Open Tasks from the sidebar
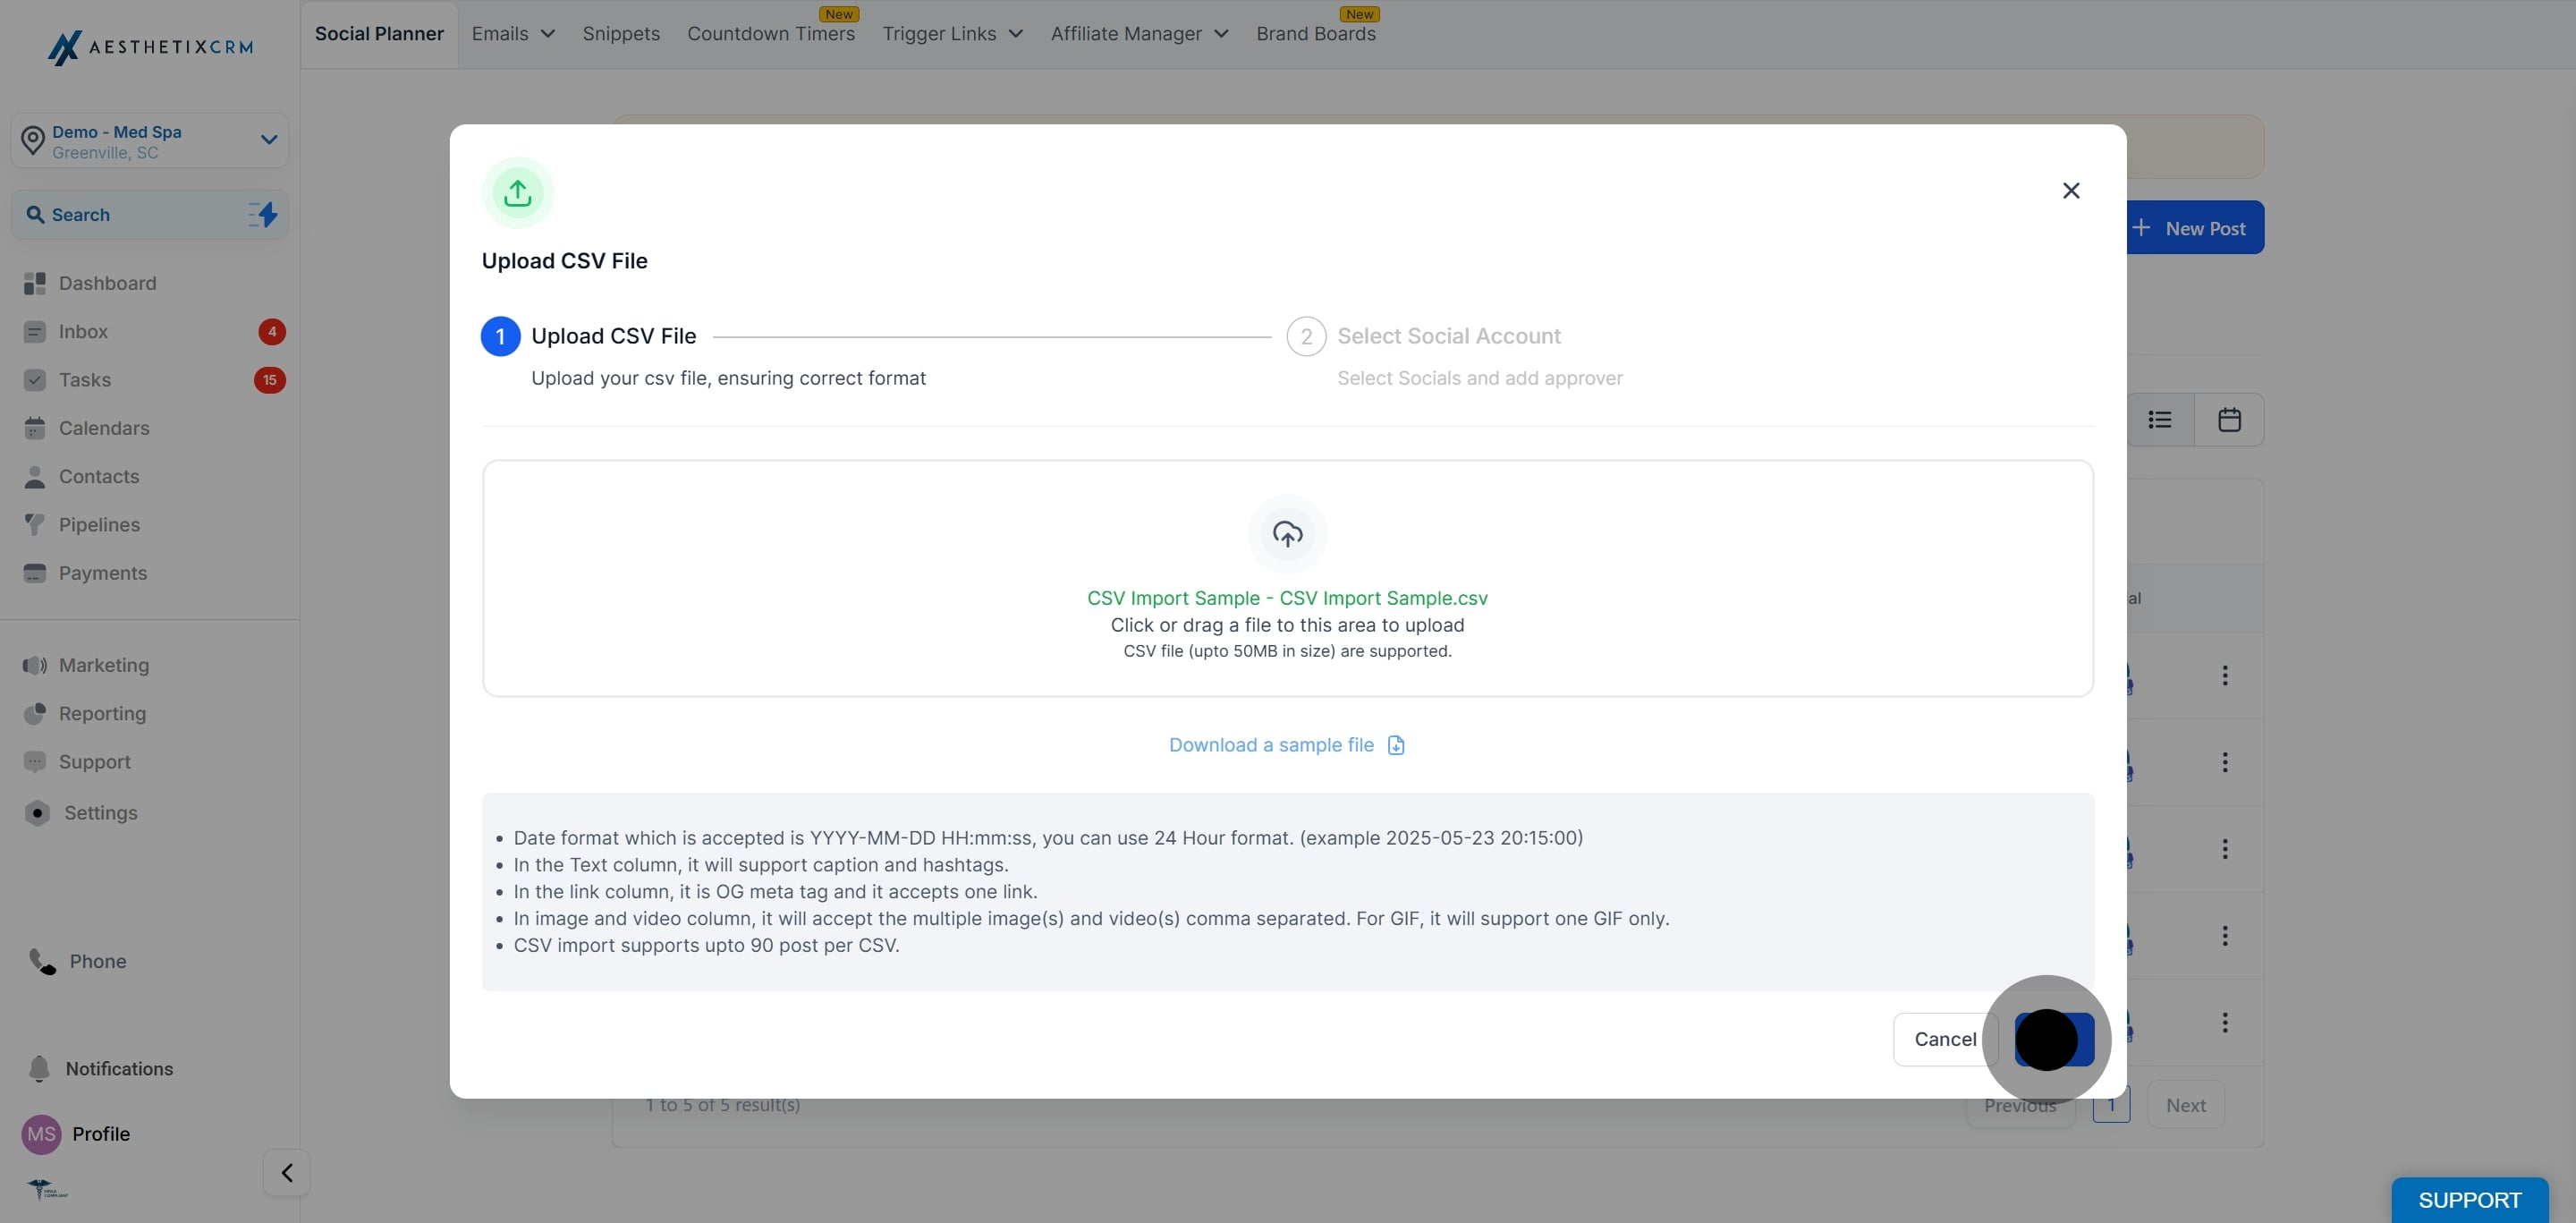The image size is (2576, 1223). tap(85, 380)
